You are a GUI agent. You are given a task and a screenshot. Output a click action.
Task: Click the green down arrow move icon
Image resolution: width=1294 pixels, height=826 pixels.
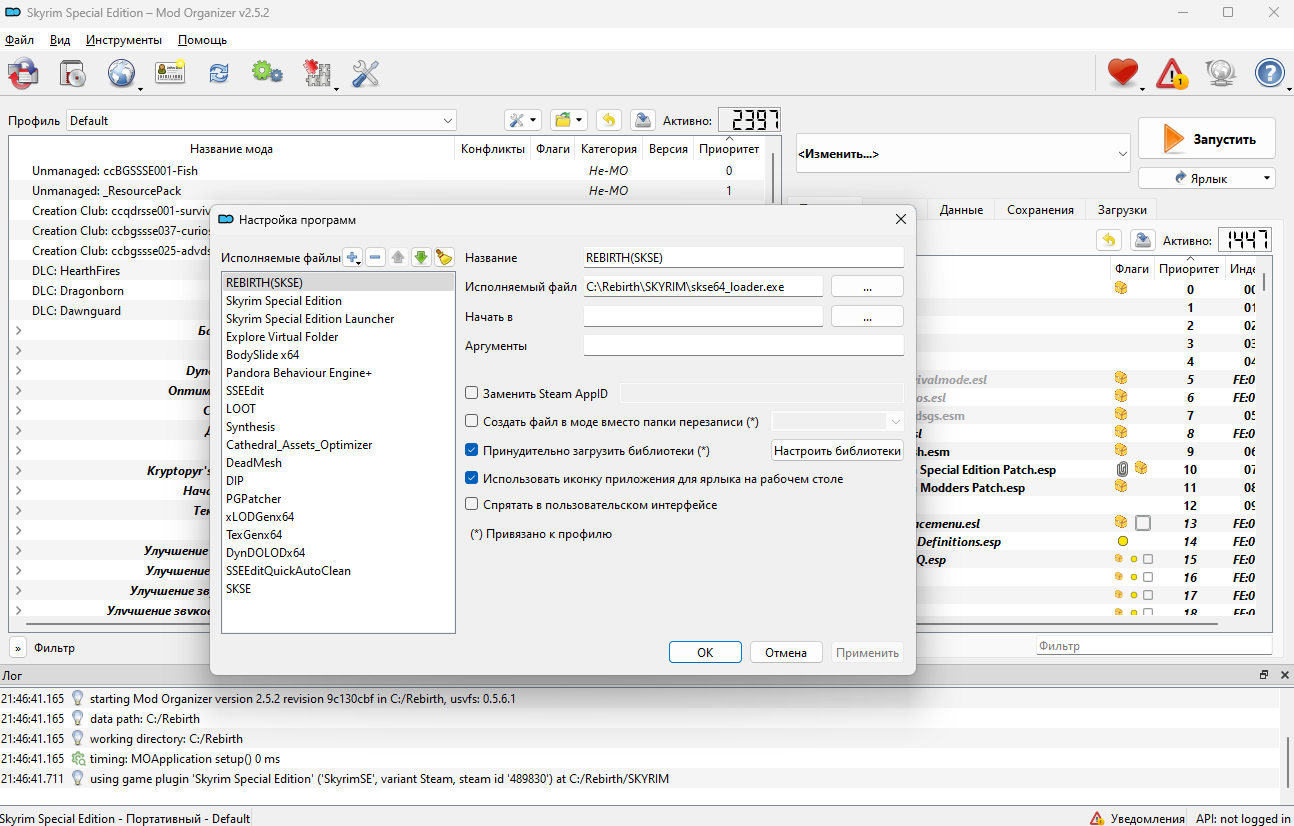421,257
